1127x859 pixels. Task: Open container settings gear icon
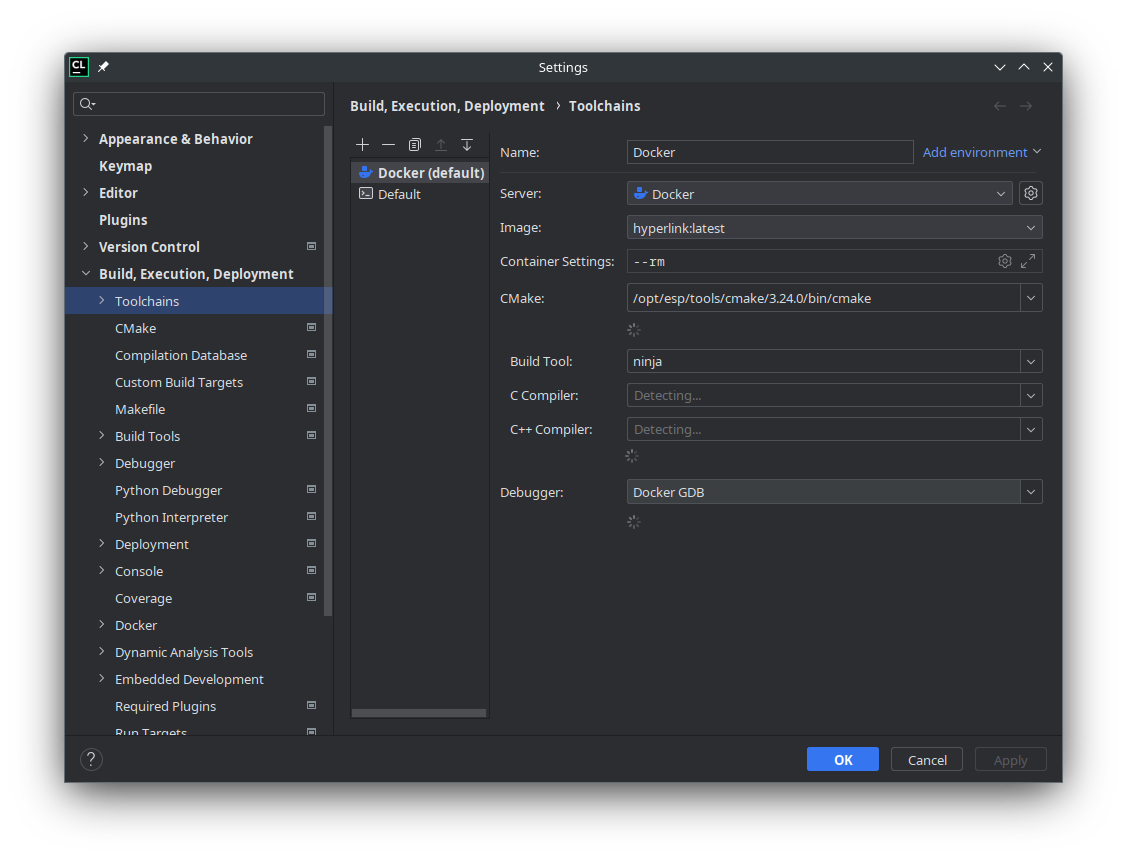1005,261
